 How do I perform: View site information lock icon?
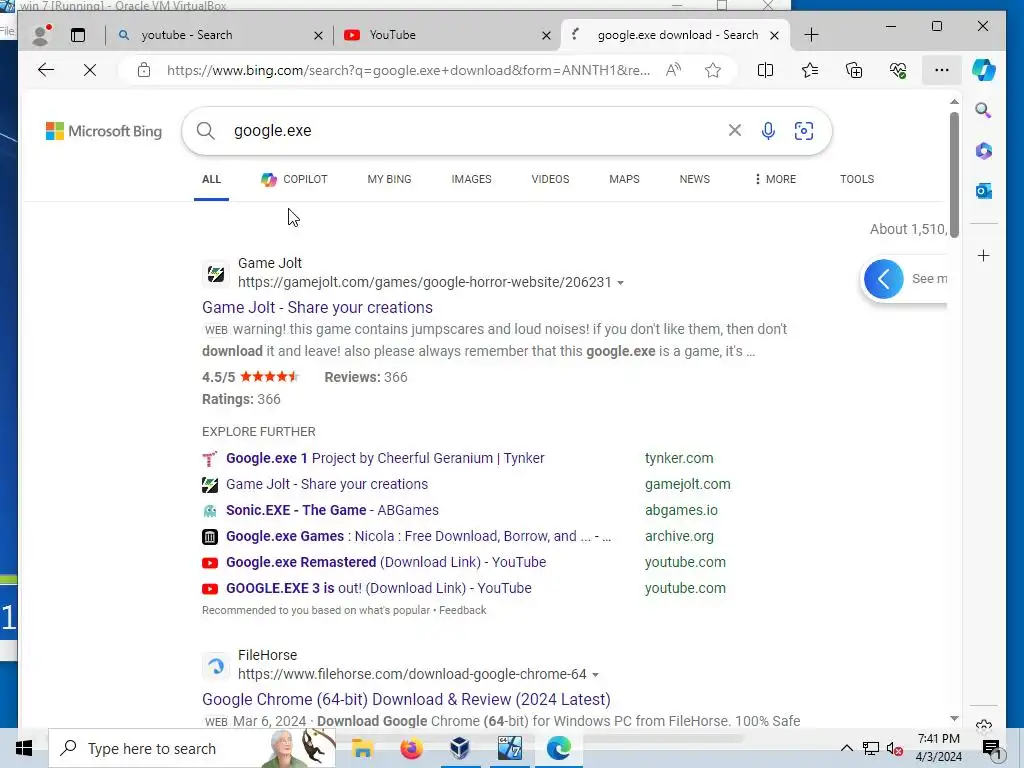[x=144, y=70]
